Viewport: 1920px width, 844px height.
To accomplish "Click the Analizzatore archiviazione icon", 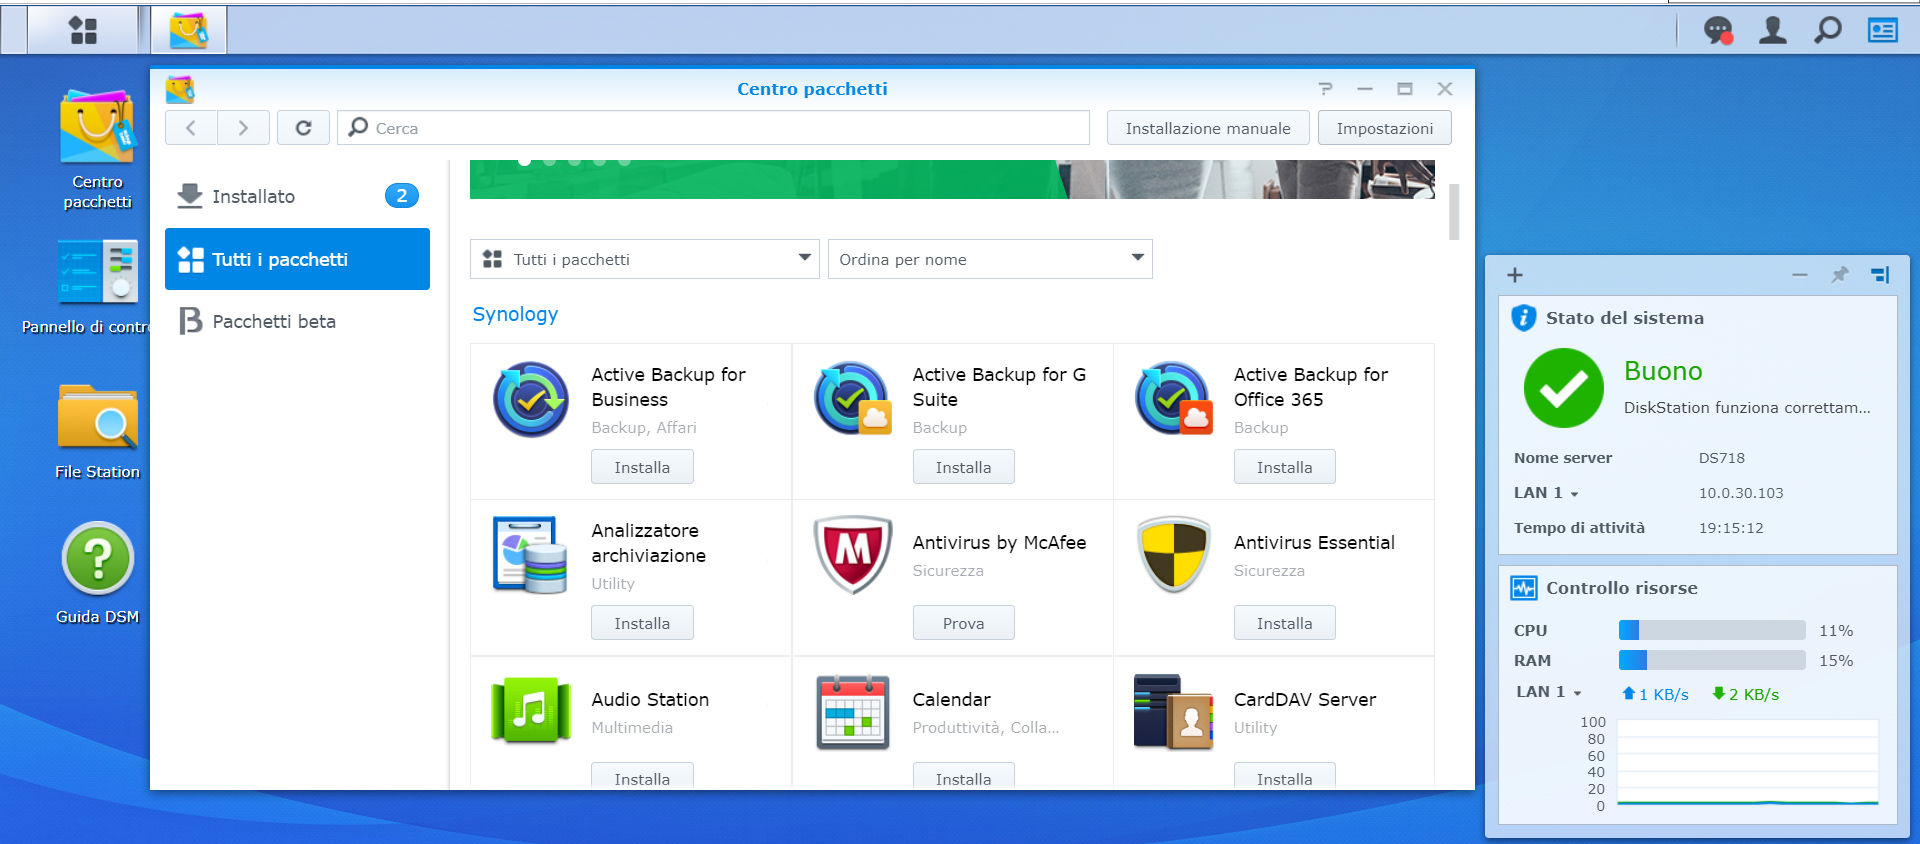I will tap(531, 555).
